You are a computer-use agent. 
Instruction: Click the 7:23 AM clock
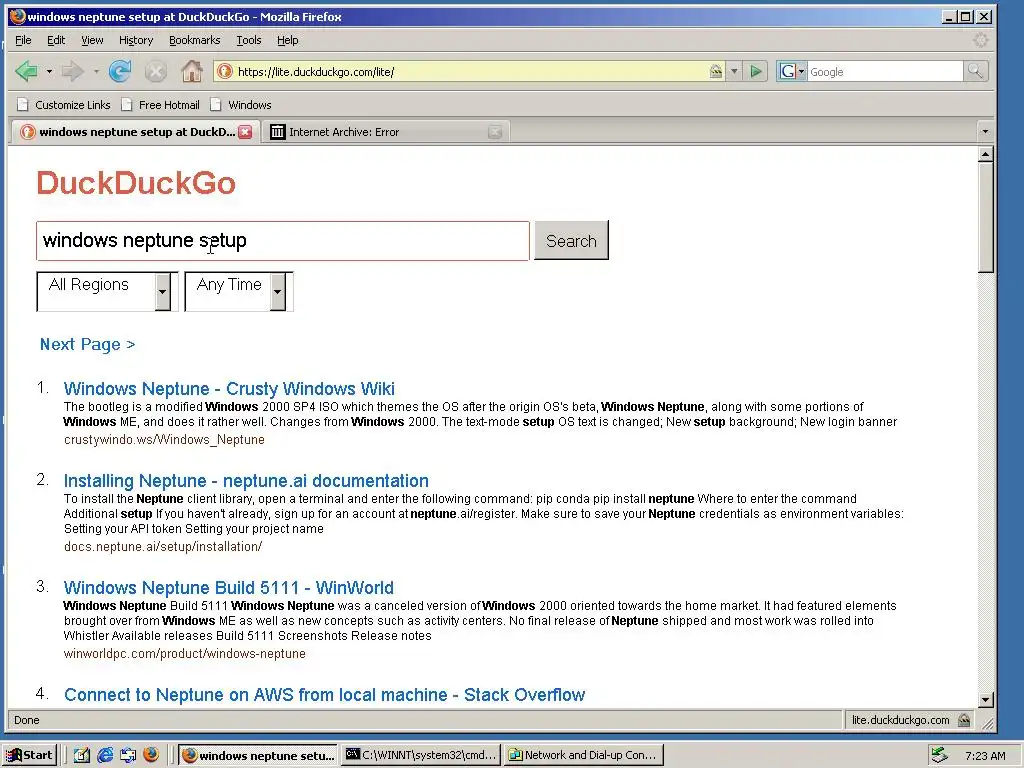[985, 756]
